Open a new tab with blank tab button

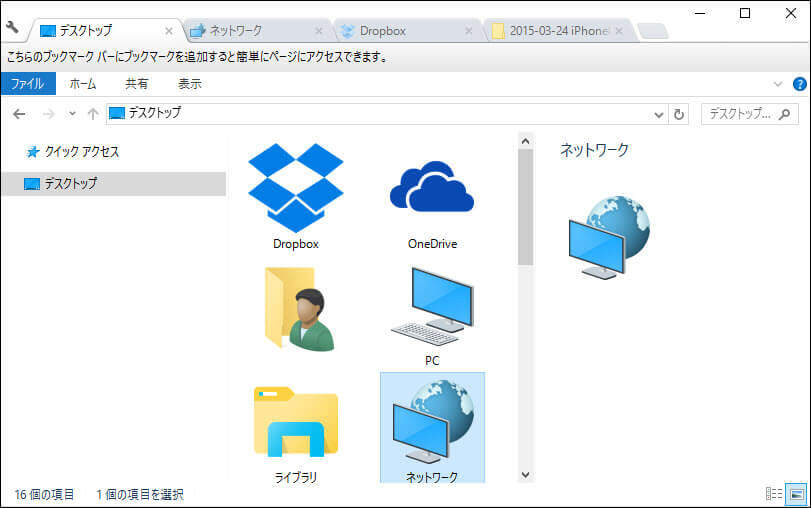coord(653,32)
